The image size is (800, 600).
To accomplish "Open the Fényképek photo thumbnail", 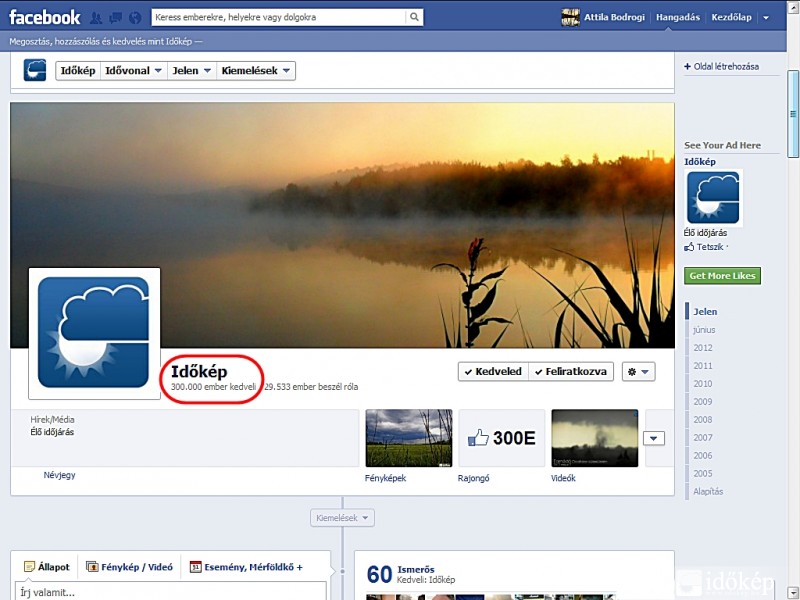I will click(409, 438).
